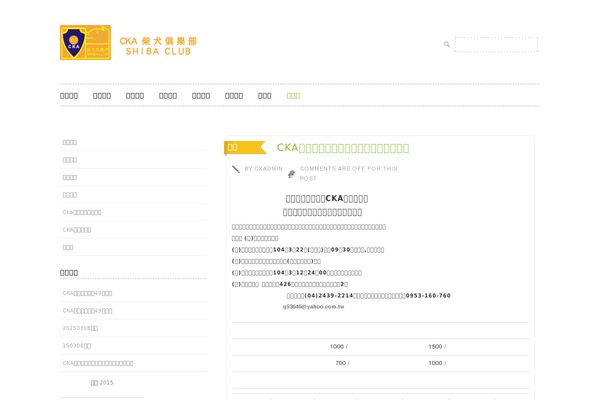Open sidebar link starting with lowercase Cka
This screenshot has height=400, width=600.
(x=82, y=212)
